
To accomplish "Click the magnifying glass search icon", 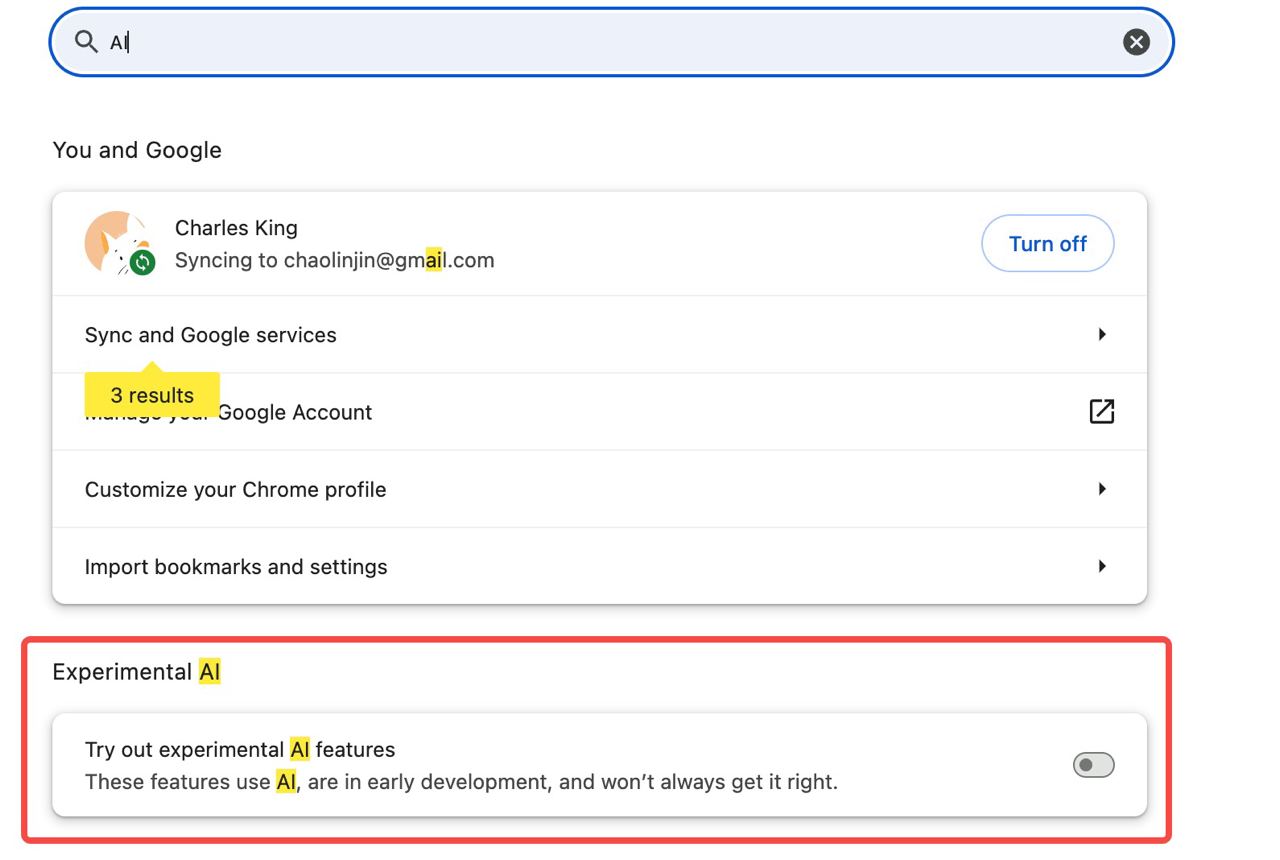I will tap(87, 42).
